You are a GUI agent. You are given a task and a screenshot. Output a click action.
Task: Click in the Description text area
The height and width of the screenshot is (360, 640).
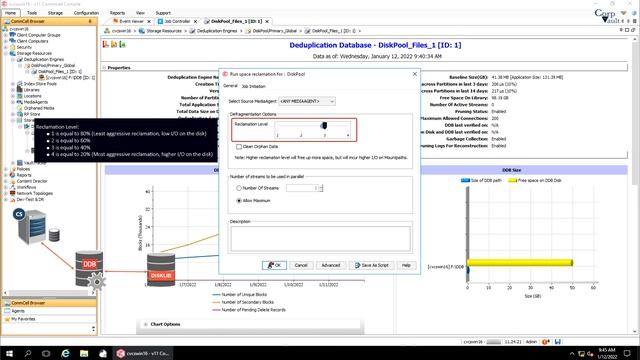point(320,239)
